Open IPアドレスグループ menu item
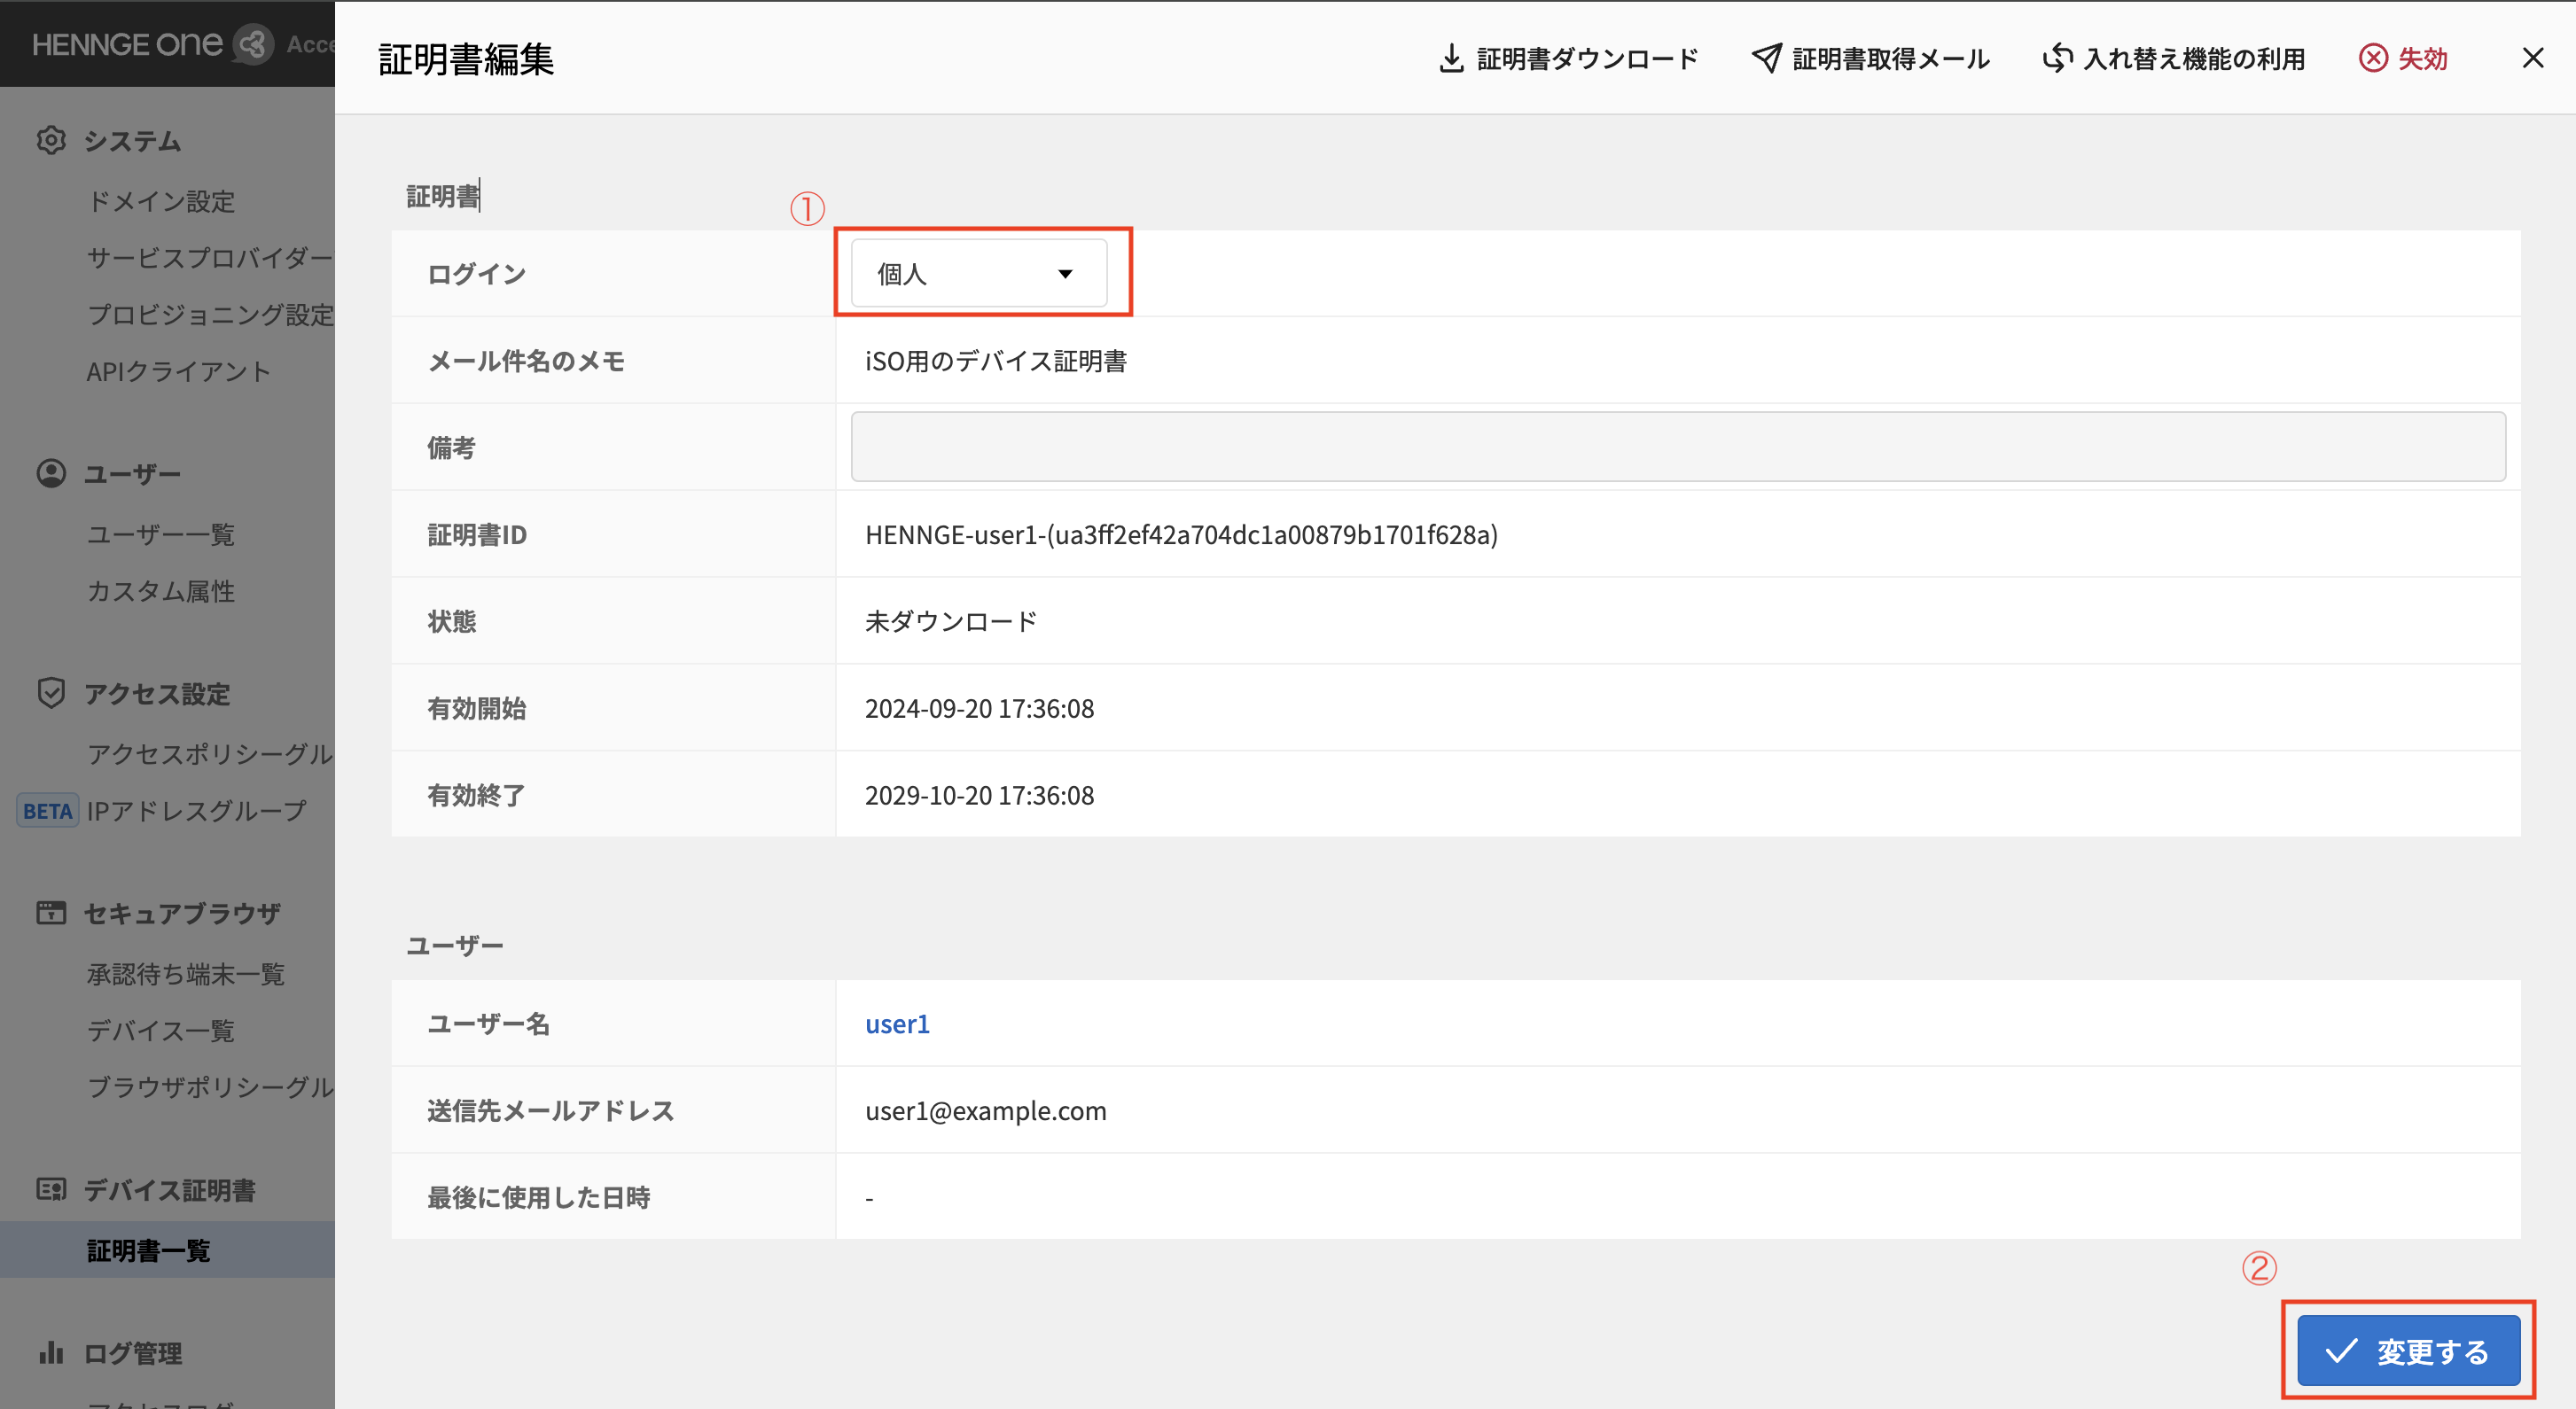 coord(196,811)
